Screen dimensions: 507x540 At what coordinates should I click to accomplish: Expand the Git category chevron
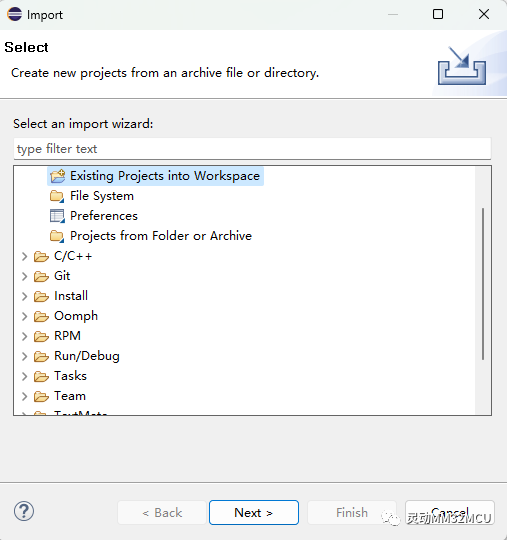coord(24,277)
